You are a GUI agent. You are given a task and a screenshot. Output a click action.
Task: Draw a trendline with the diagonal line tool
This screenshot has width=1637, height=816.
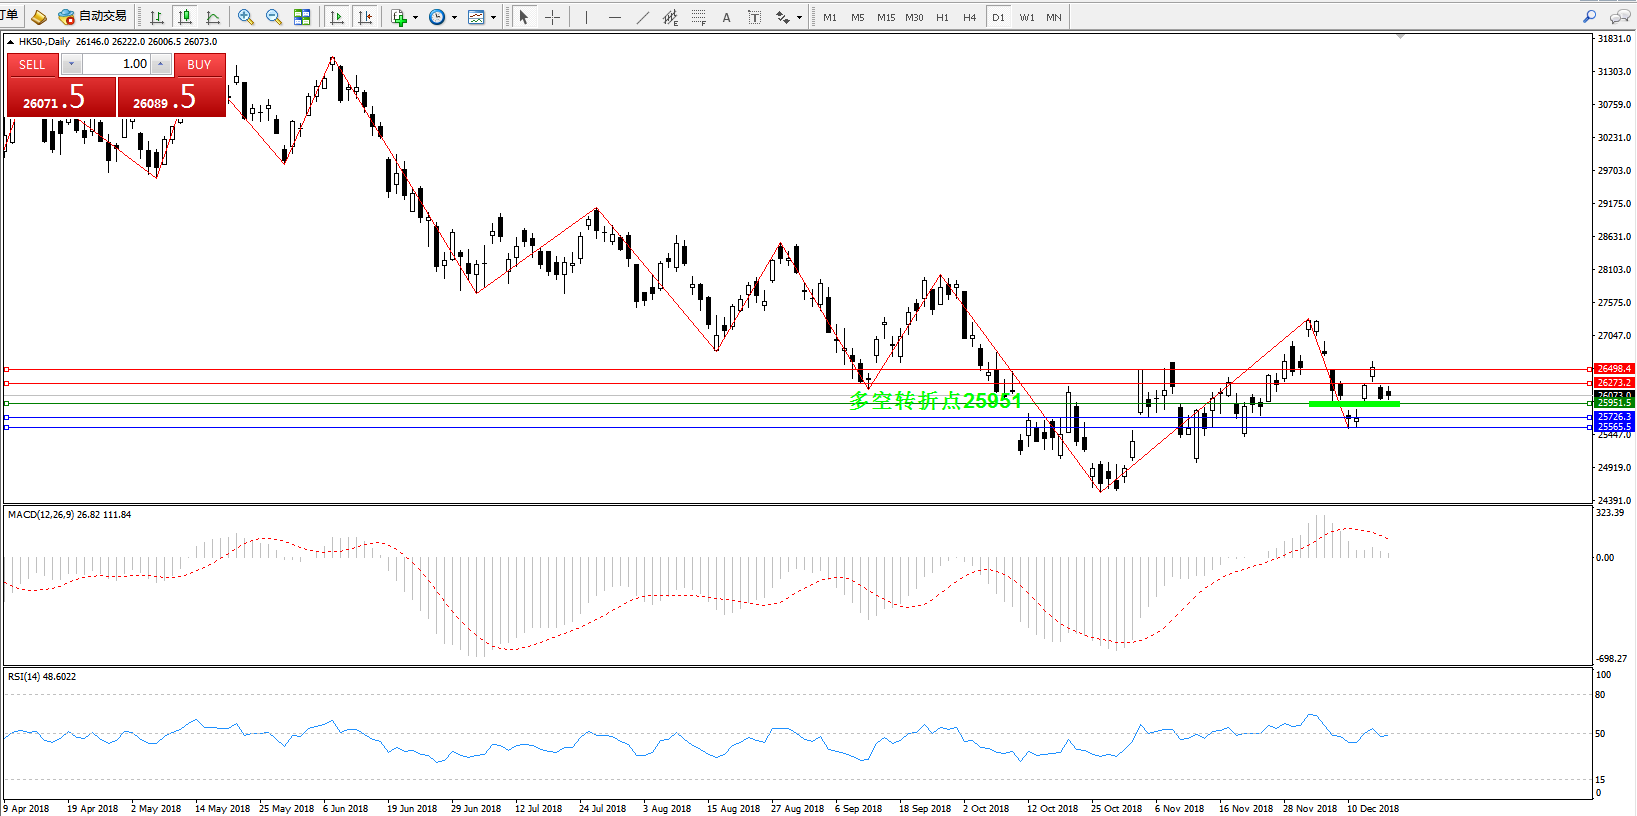[642, 17]
